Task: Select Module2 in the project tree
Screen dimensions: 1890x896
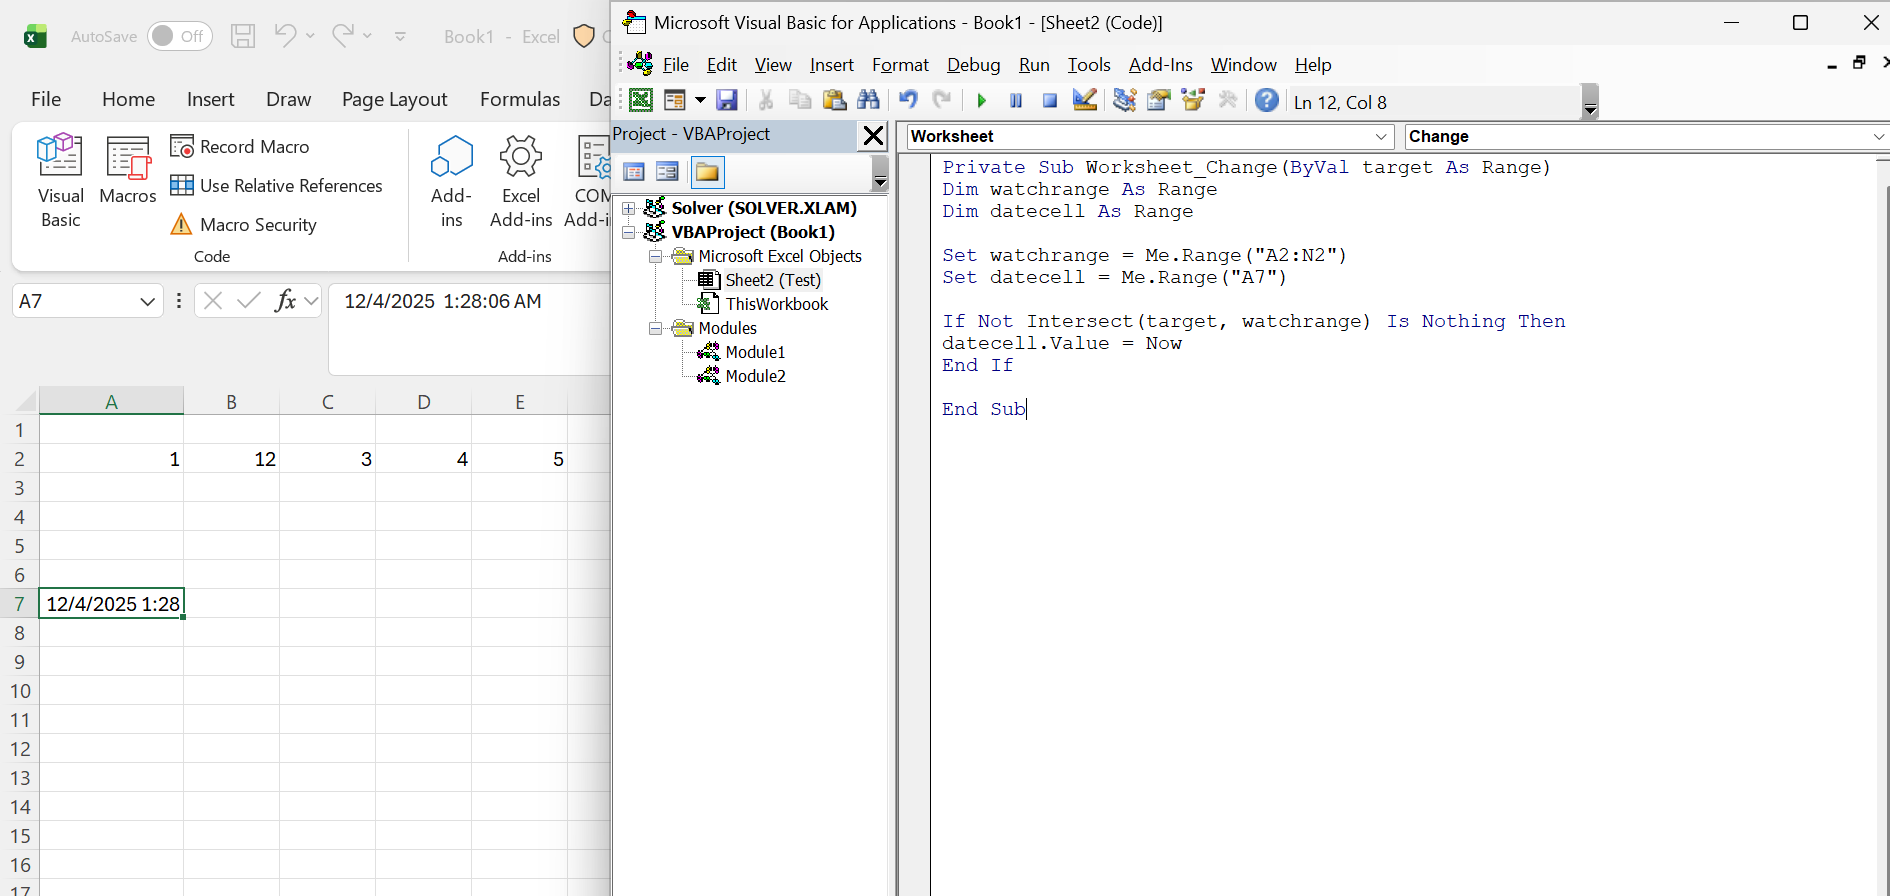Action: click(x=754, y=376)
